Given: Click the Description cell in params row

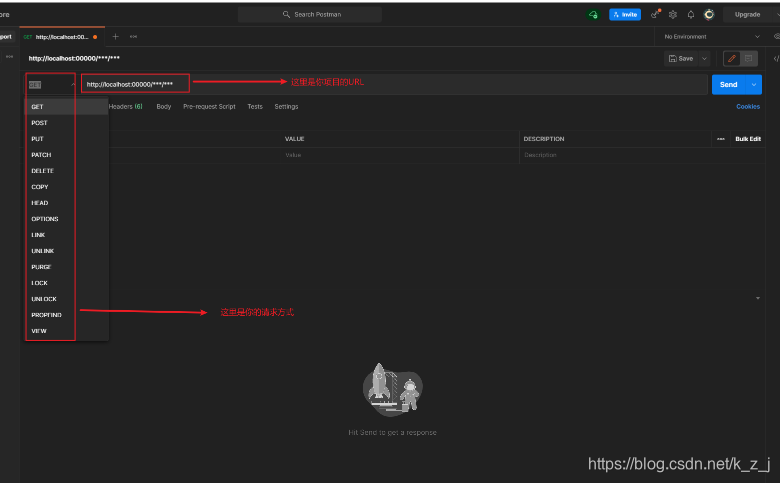Looking at the screenshot, I should [615, 155].
